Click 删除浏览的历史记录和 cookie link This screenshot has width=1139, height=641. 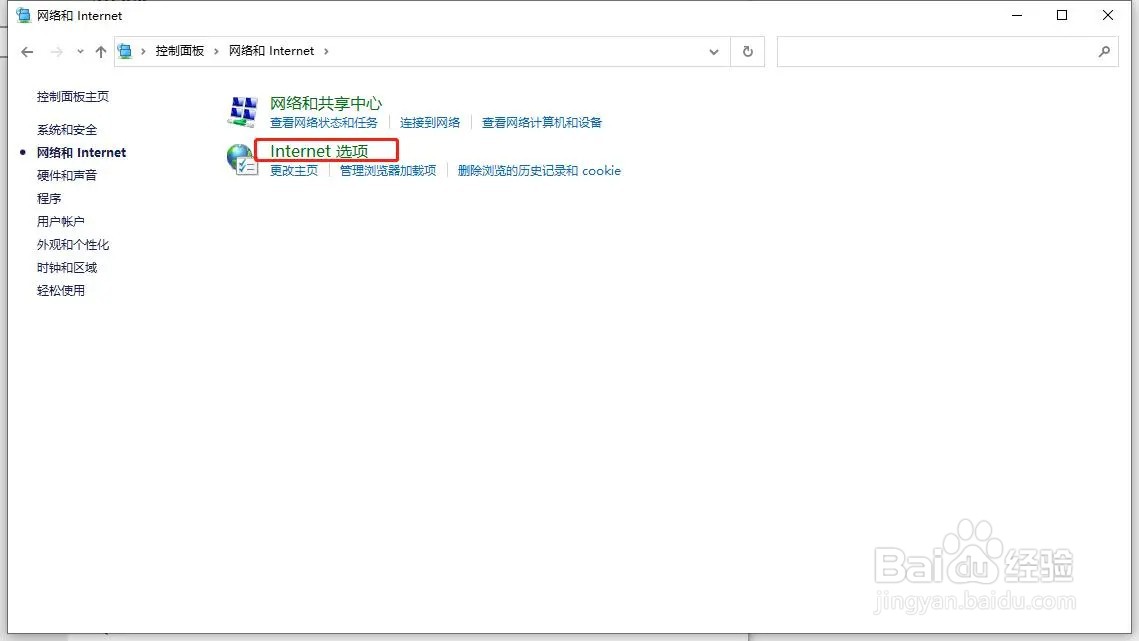tap(539, 171)
